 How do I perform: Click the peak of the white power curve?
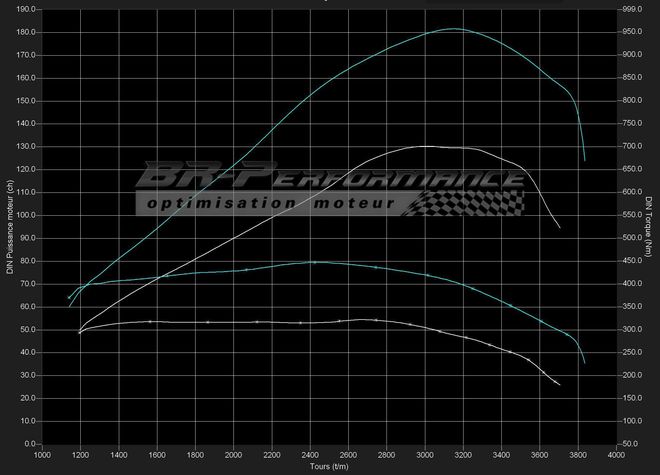(x=426, y=146)
